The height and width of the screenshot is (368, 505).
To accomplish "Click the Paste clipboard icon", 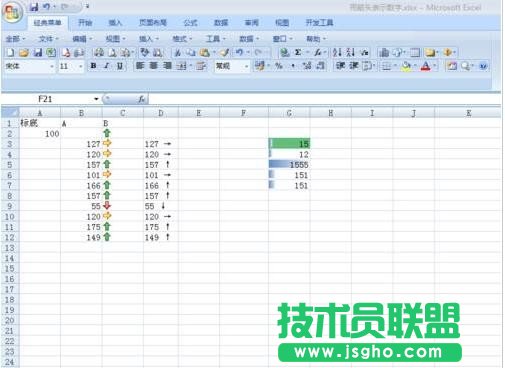I will pos(204,52).
